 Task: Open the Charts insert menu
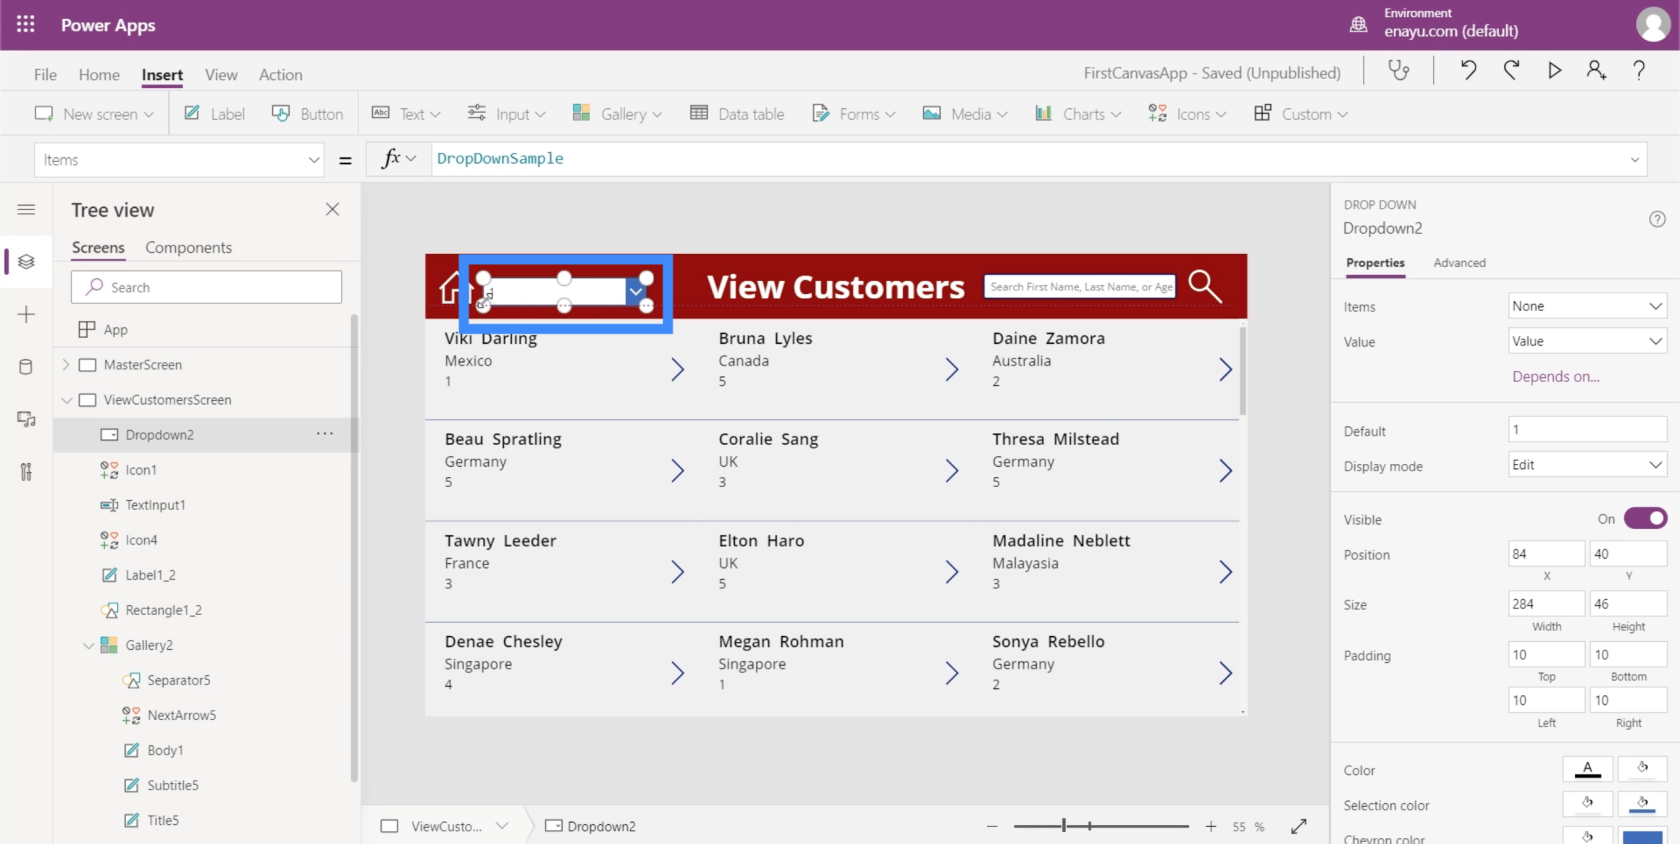(1078, 114)
